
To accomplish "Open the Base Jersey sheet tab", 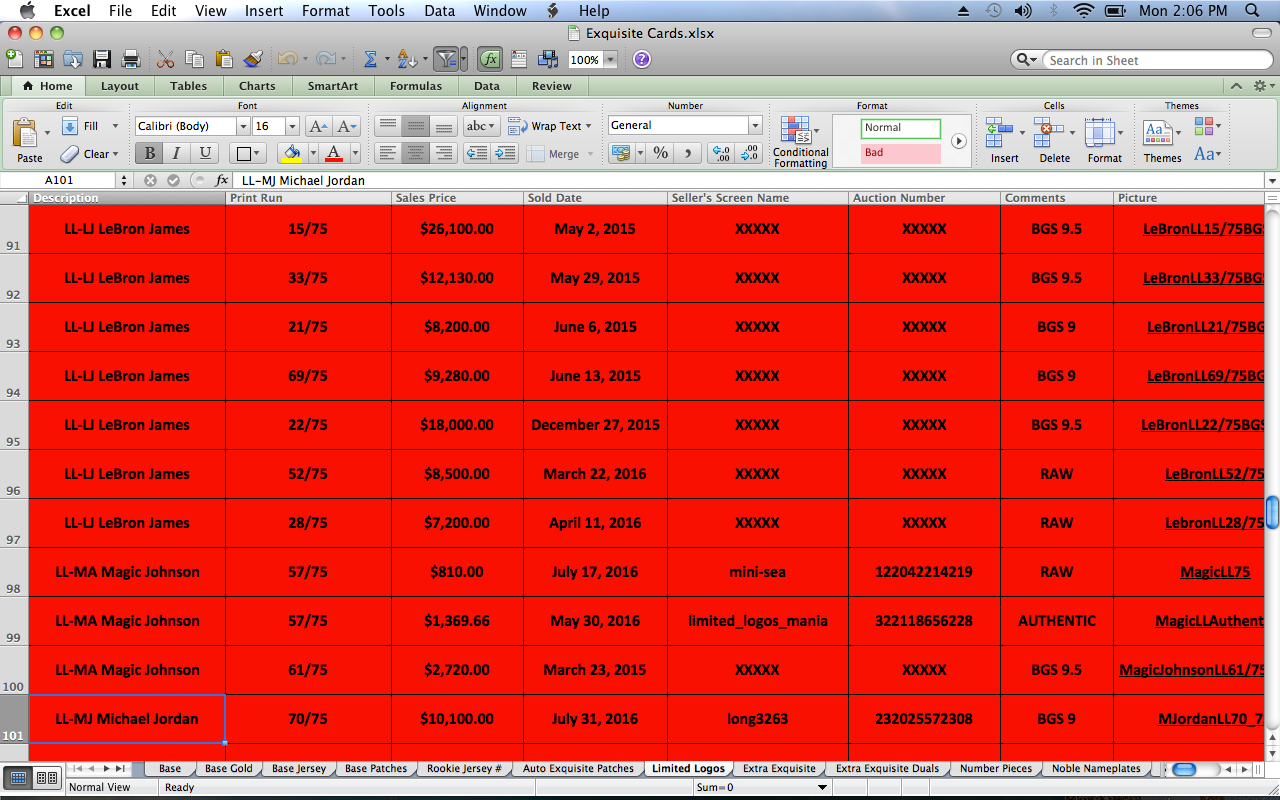I will coord(299,769).
